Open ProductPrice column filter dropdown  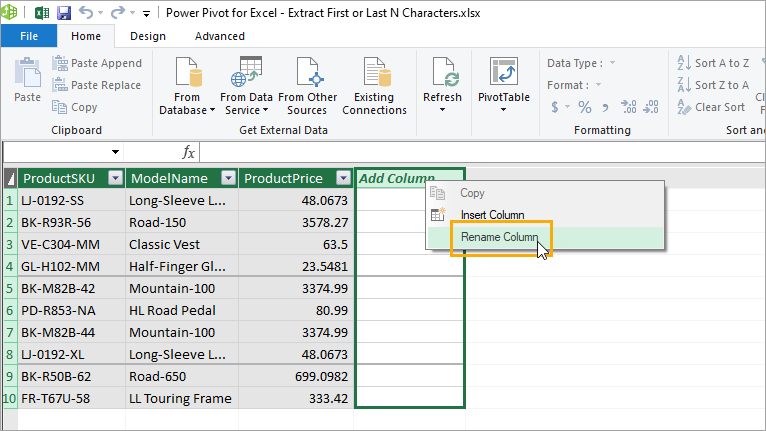[344, 178]
